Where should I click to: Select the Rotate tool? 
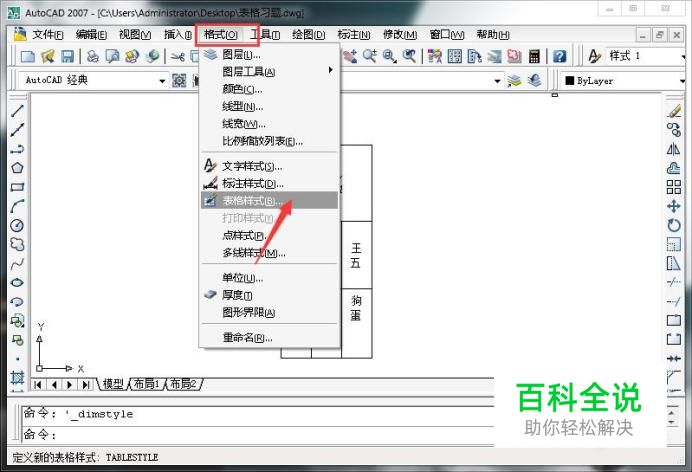(x=673, y=225)
